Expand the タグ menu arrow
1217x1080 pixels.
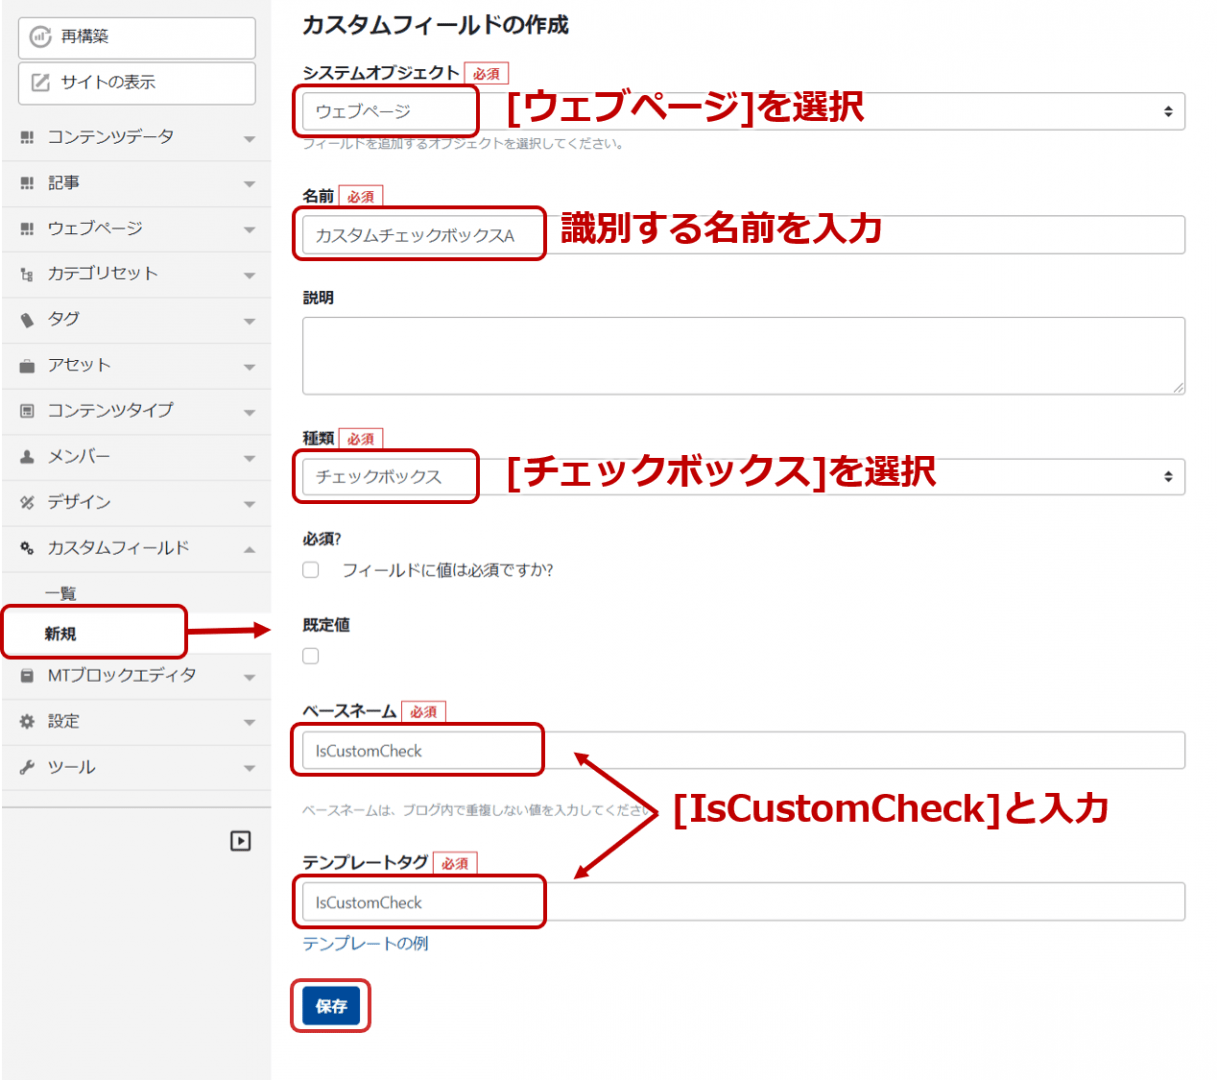[x=250, y=321]
